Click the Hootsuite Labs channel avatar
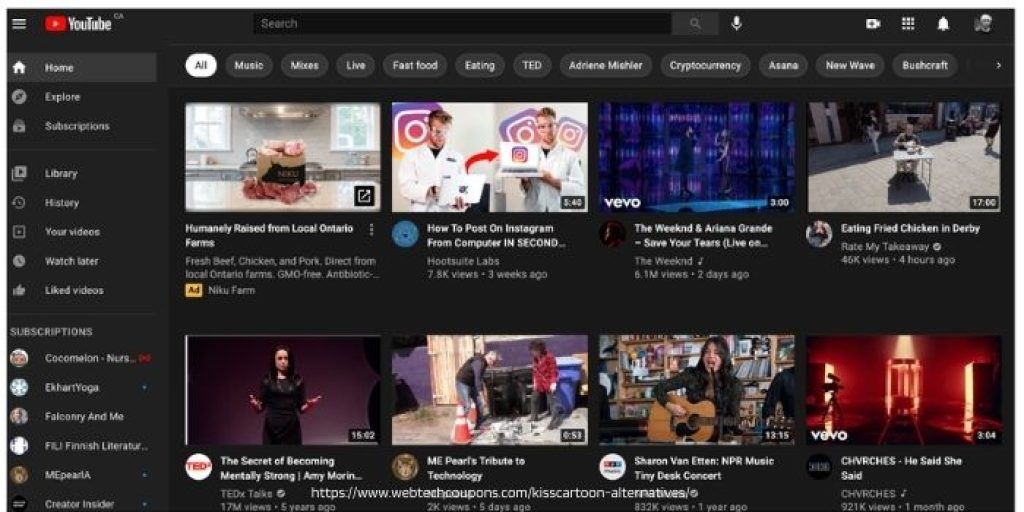The width and height of the screenshot is (1024, 512). point(405,234)
